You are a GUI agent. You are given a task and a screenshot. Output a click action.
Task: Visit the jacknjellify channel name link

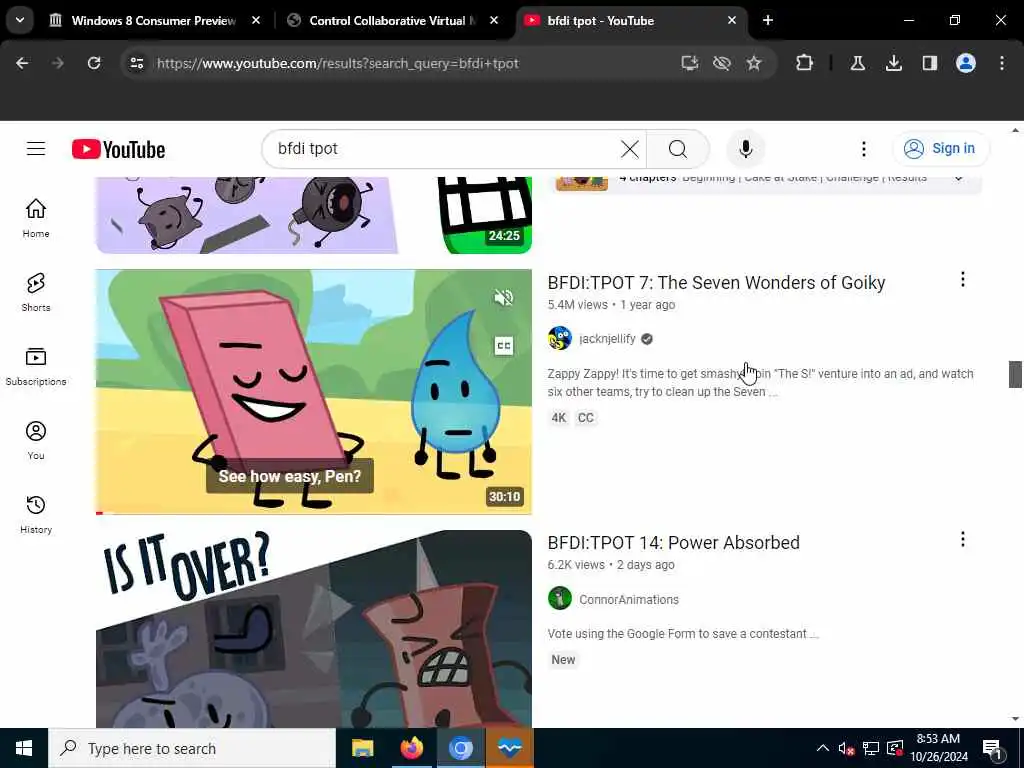[x=607, y=338]
